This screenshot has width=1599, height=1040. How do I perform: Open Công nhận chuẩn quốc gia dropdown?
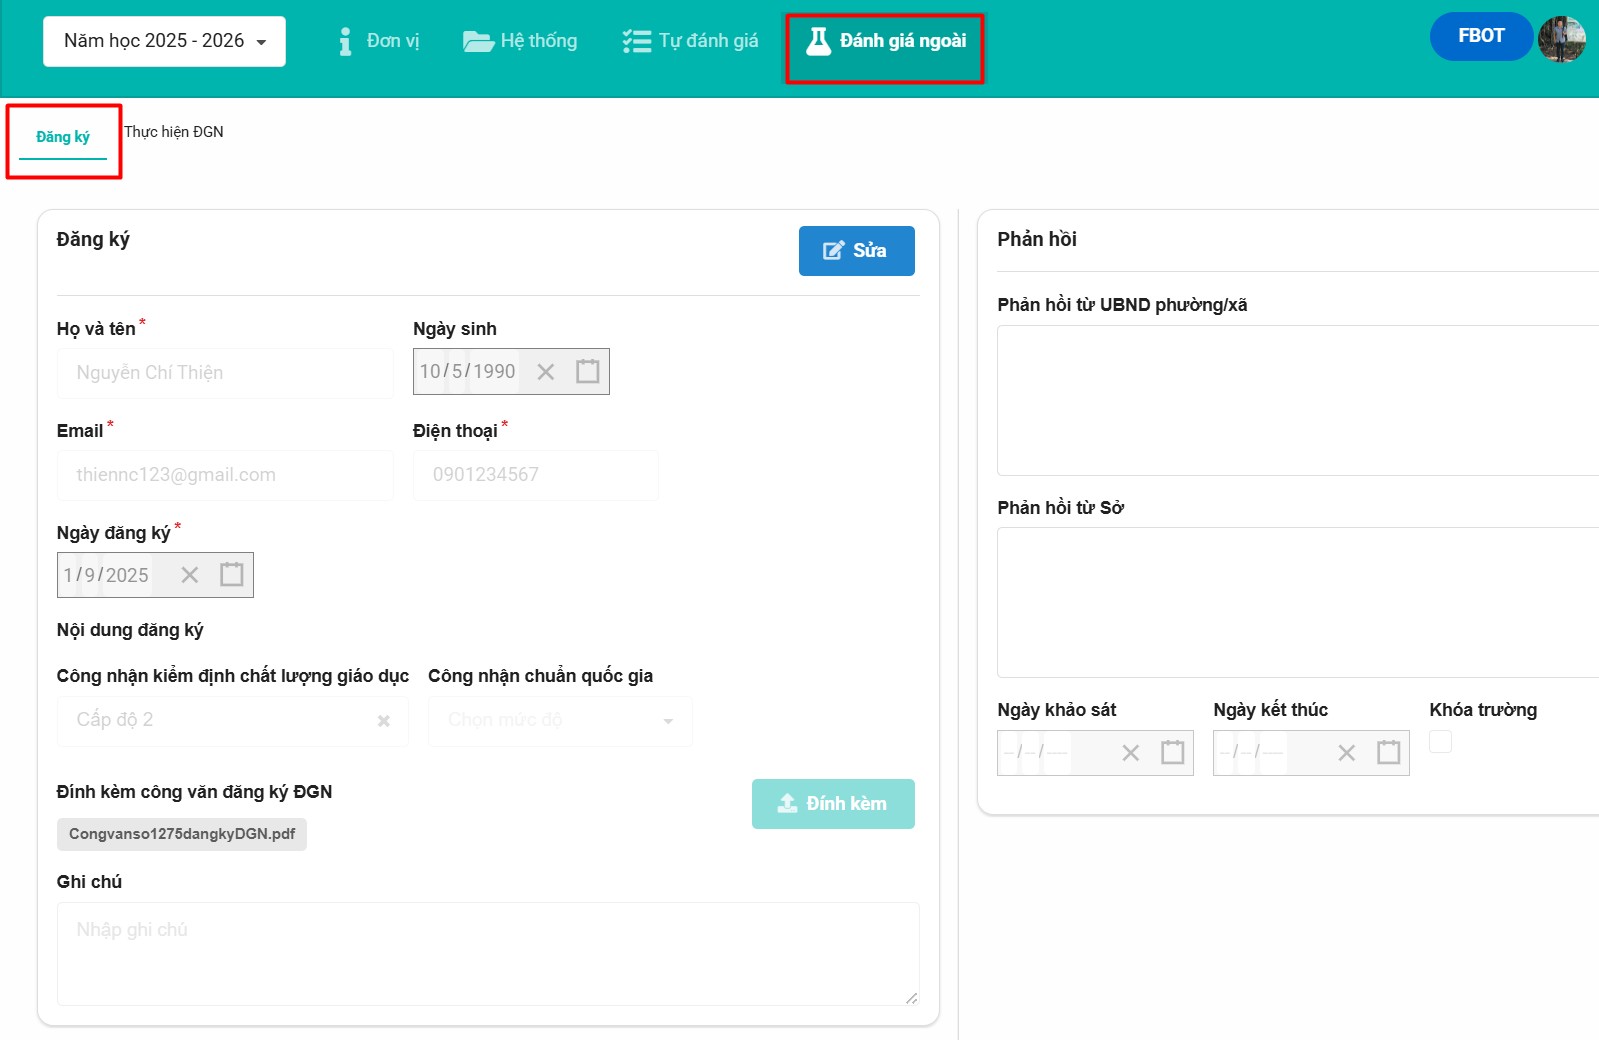coord(559,721)
